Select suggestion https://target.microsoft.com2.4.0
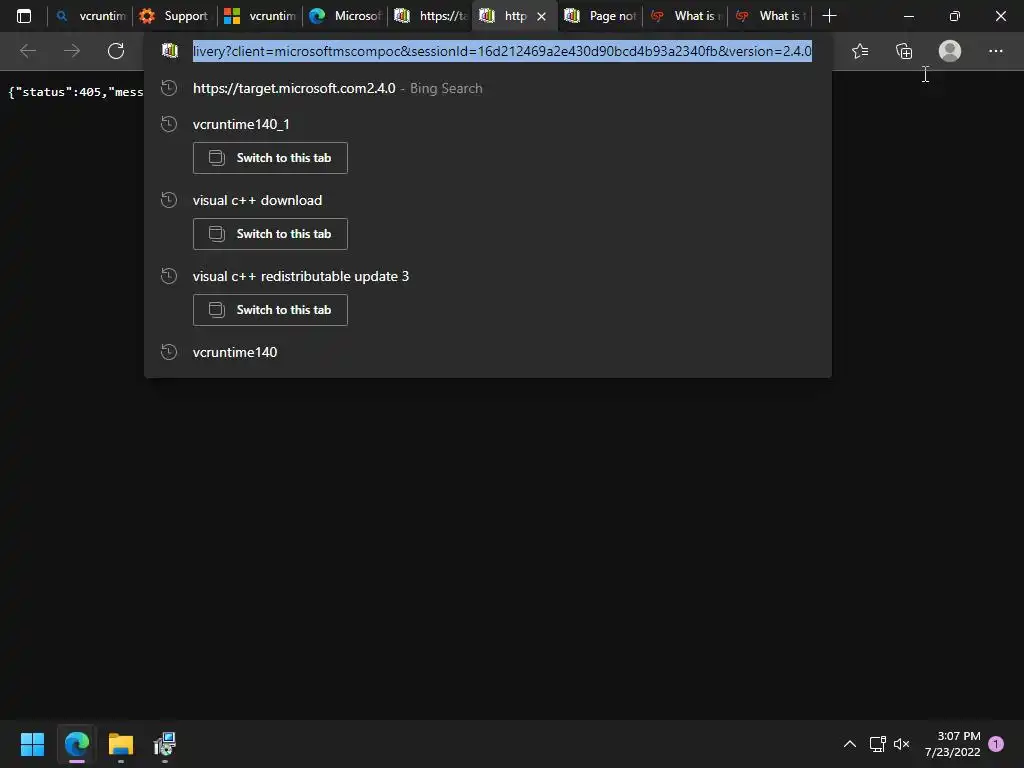 488,88
